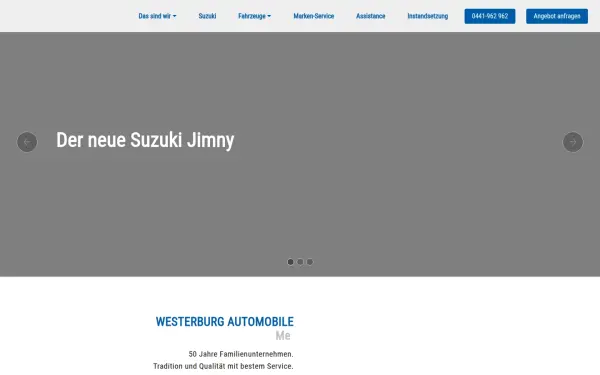Navigate to the Assistance page

click(x=371, y=16)
